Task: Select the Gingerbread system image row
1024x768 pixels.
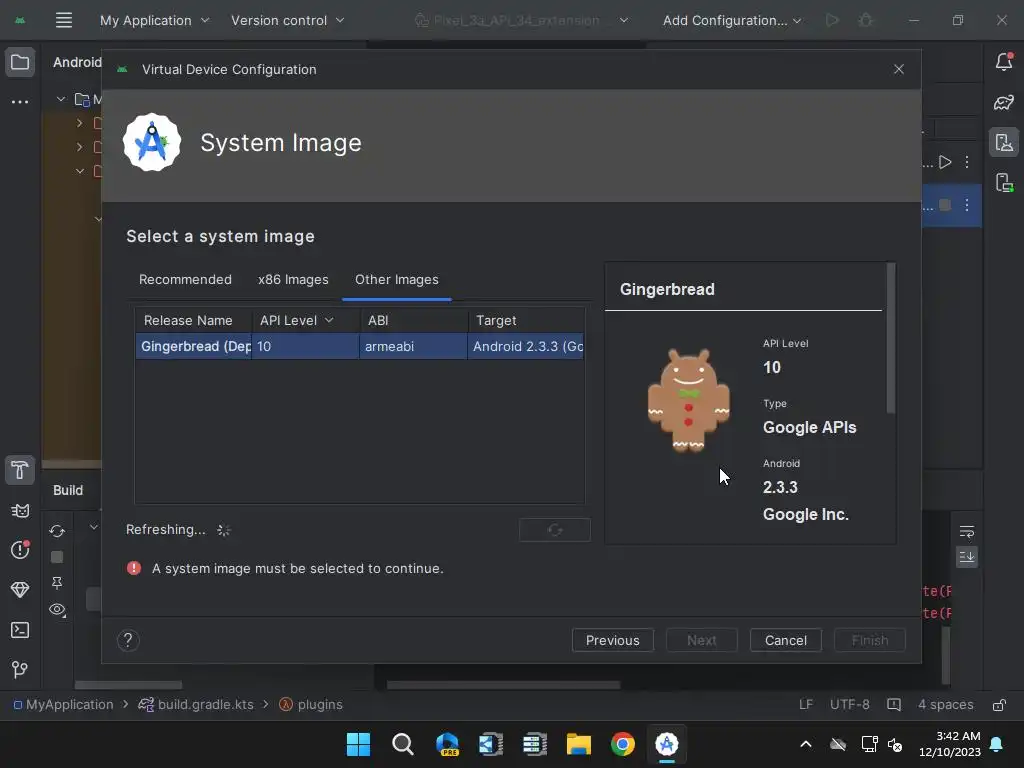Action: pyautogui.click(x=359, y=346)
